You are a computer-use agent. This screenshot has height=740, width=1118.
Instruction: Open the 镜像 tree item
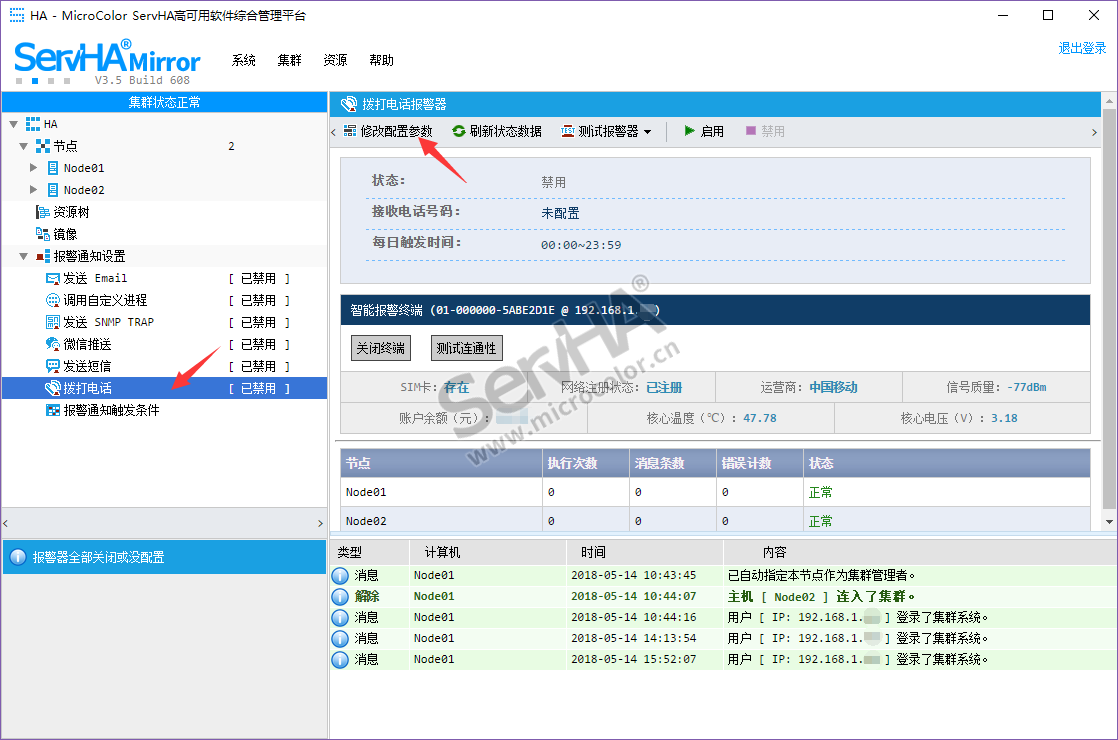tap(64, 234)
